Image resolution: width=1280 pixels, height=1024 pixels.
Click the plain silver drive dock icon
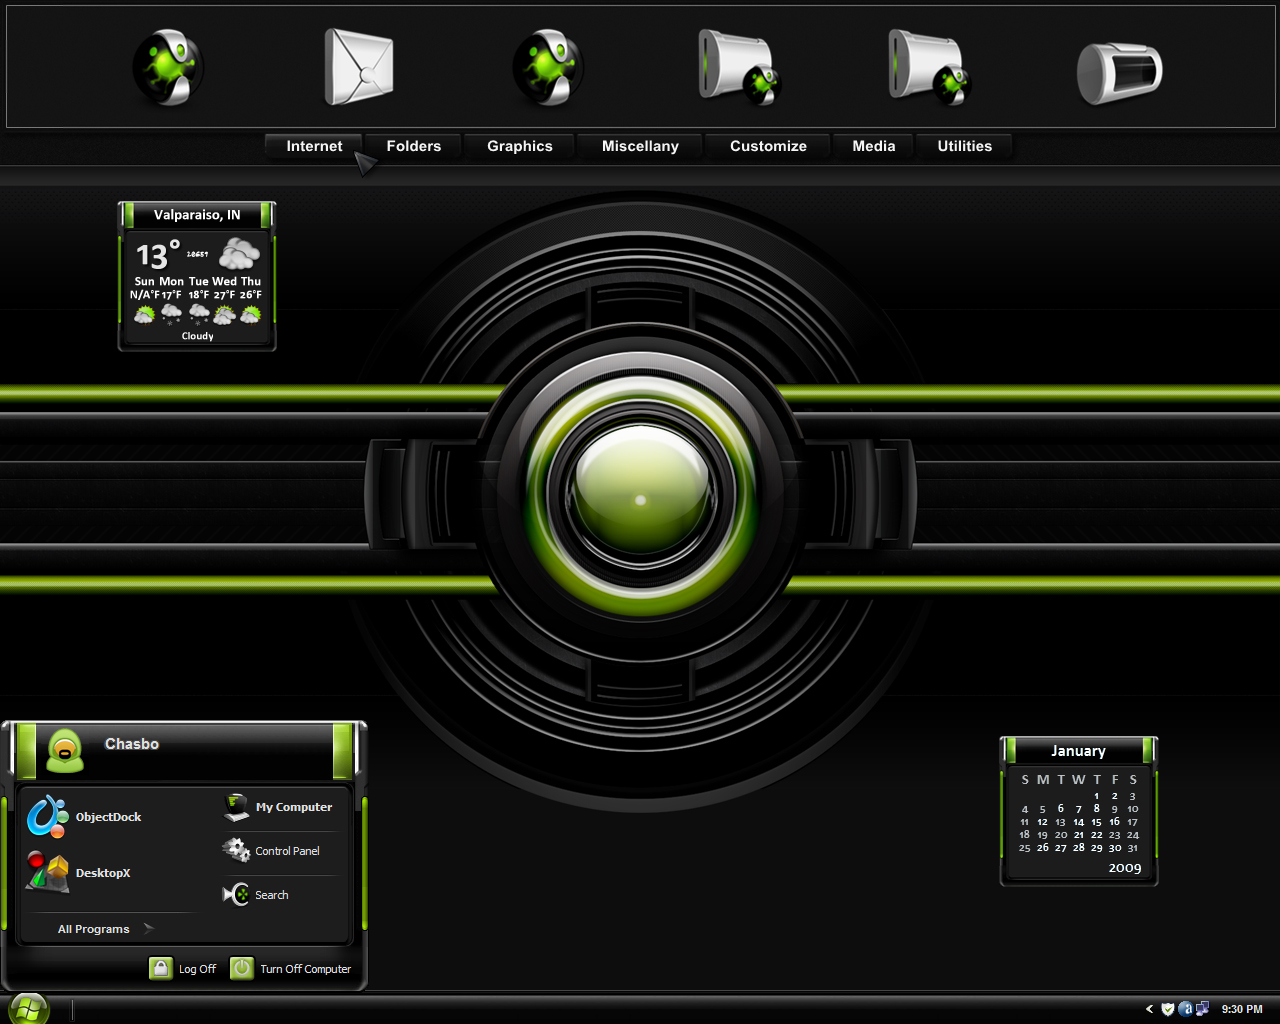[1120, 72]
